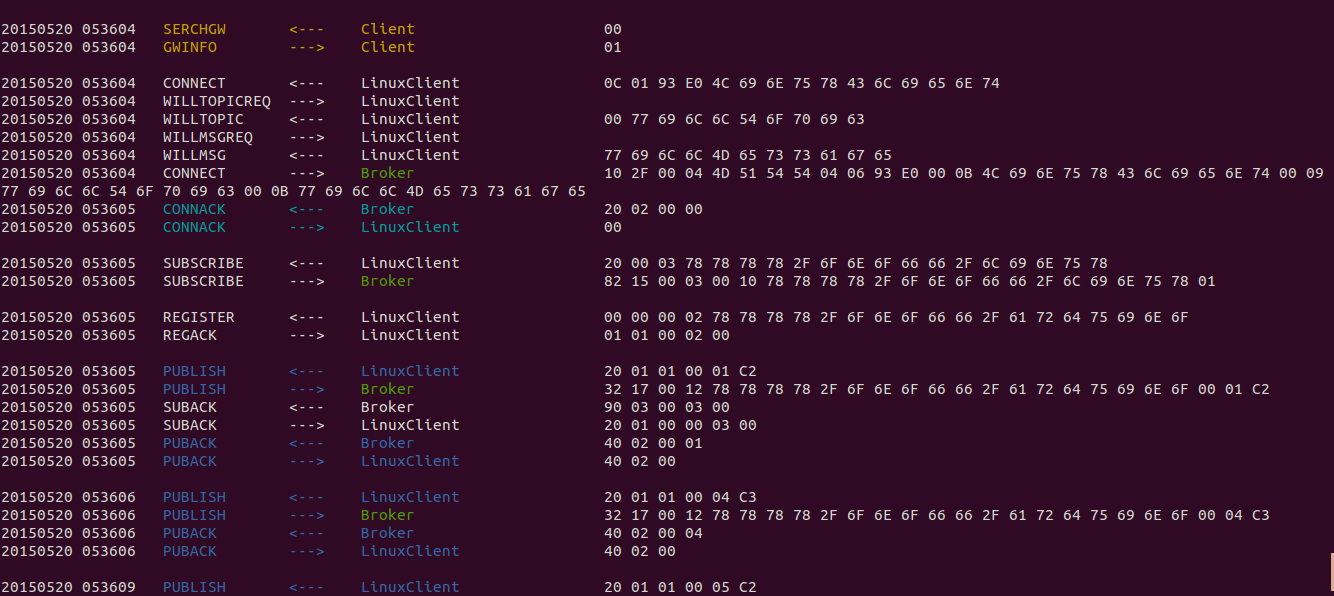The image size is (1334, 596).
Task: Select the REGISTER message name
Action: point(198,317)
